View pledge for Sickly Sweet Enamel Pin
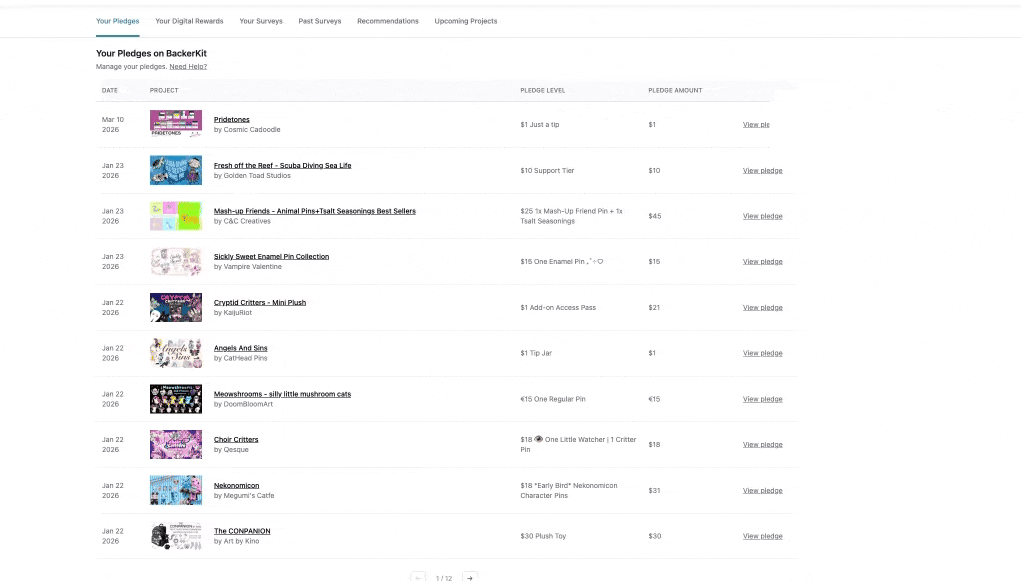1021x581 pixels. click(762, 262)
